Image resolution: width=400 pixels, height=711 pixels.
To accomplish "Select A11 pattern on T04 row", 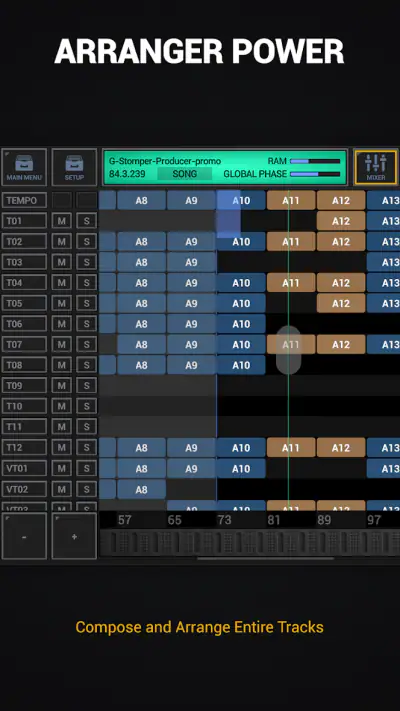I will point(291,283).
